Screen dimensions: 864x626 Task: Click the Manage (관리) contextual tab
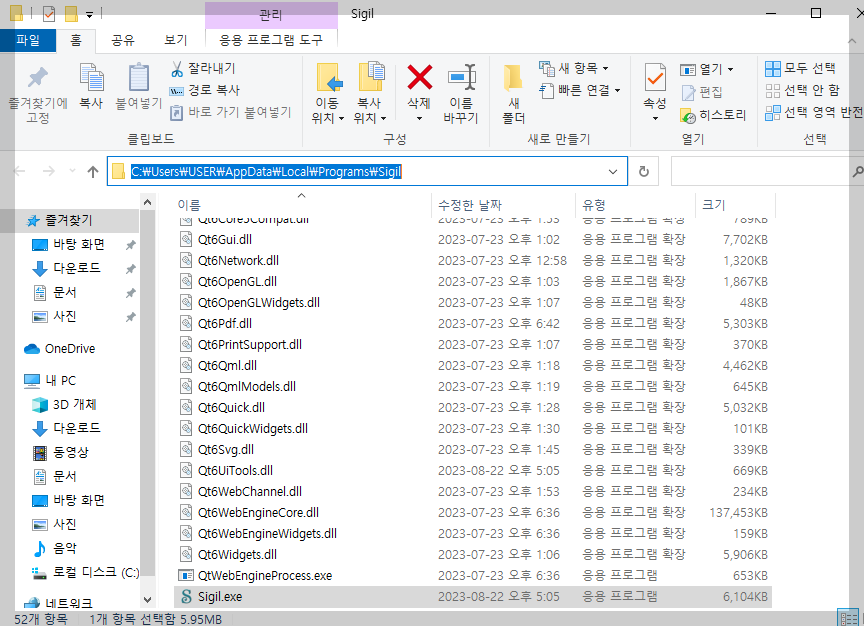click(271, 15)
